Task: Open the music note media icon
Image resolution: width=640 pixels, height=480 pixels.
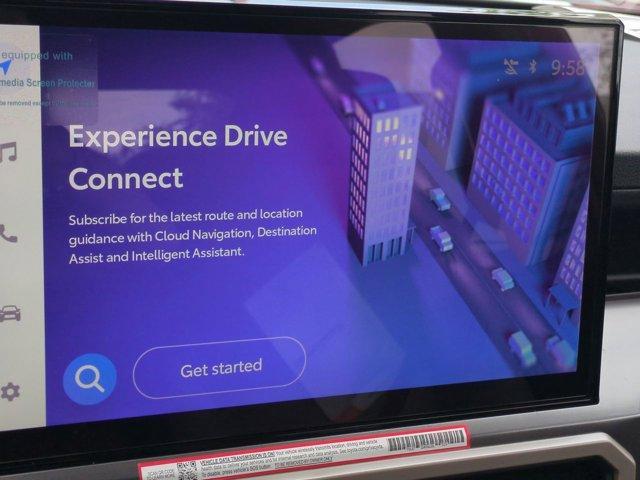Action: pyautogui.click(x=8, y=152)
